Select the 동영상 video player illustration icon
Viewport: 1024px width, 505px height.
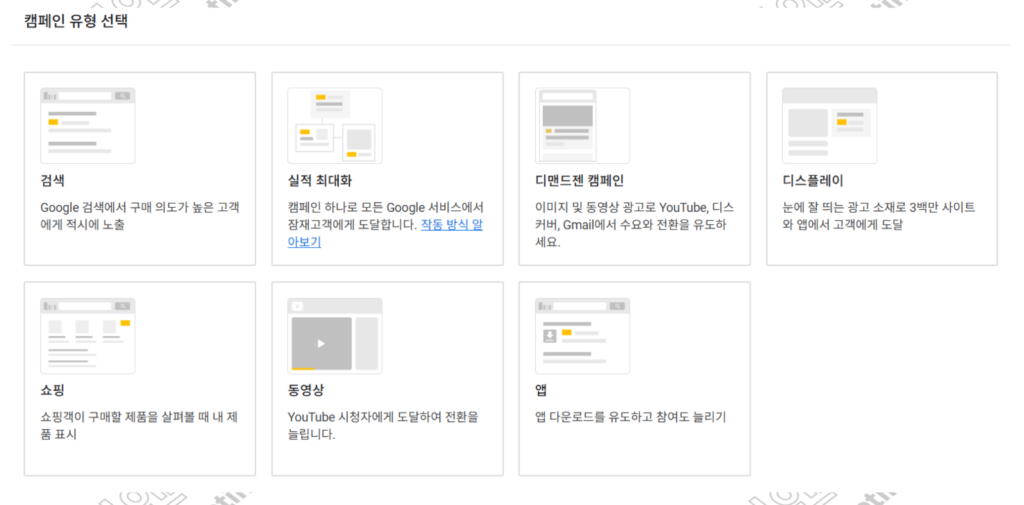(335, 336)
